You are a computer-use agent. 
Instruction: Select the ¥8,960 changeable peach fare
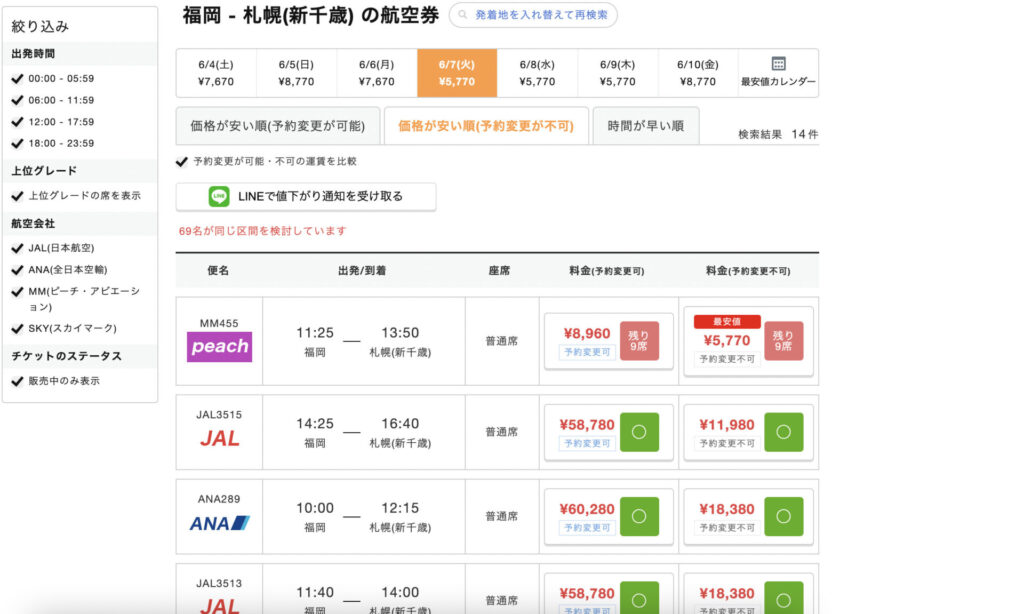point(609,341)
